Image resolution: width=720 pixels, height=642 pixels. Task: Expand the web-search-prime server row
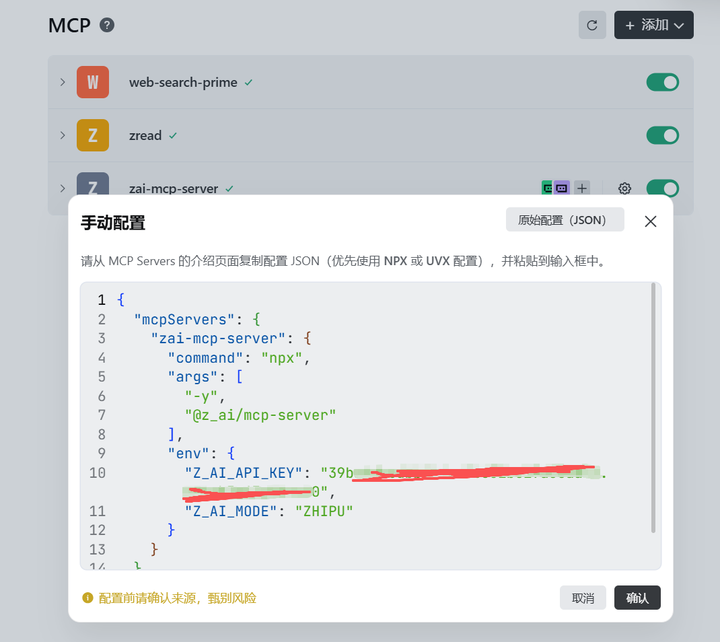click(x=62, y=82)
